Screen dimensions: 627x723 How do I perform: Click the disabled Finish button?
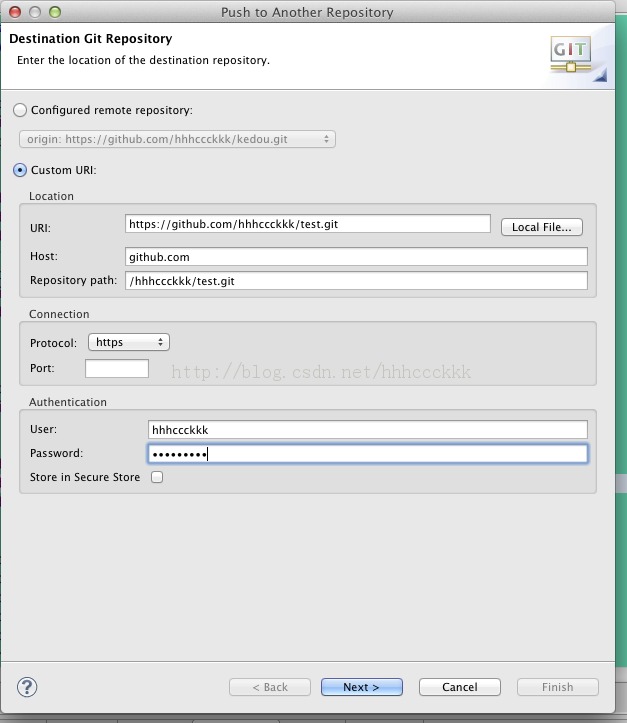[558, 687]
